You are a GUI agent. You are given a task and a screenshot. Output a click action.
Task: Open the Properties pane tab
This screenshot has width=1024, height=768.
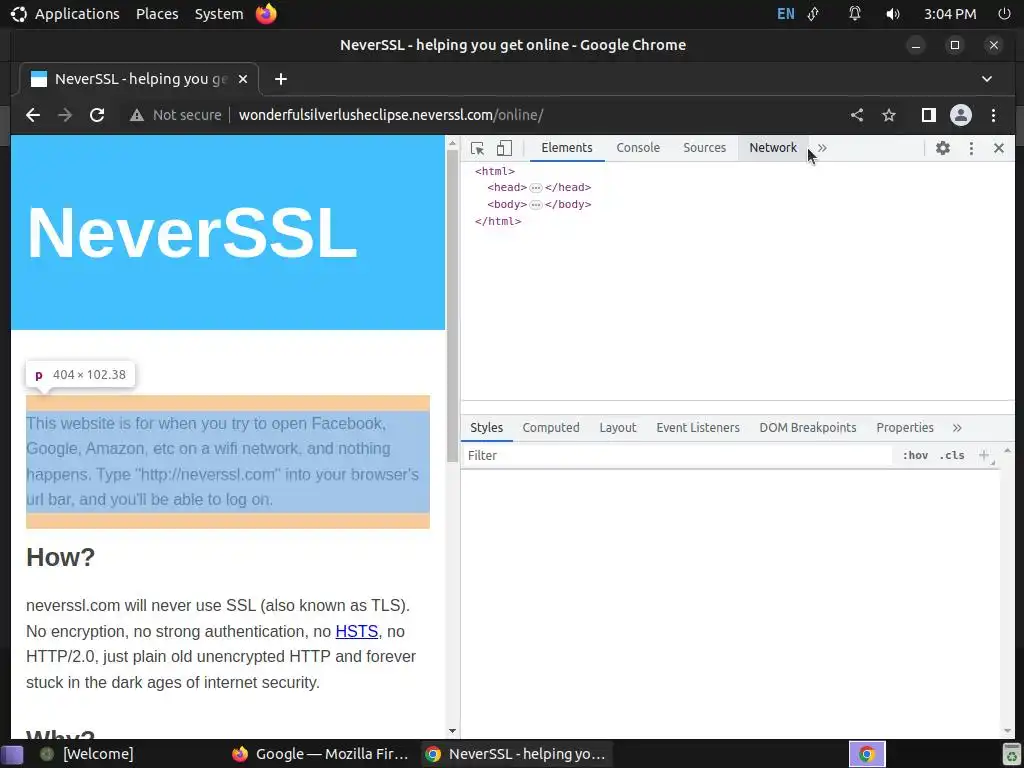905,428
